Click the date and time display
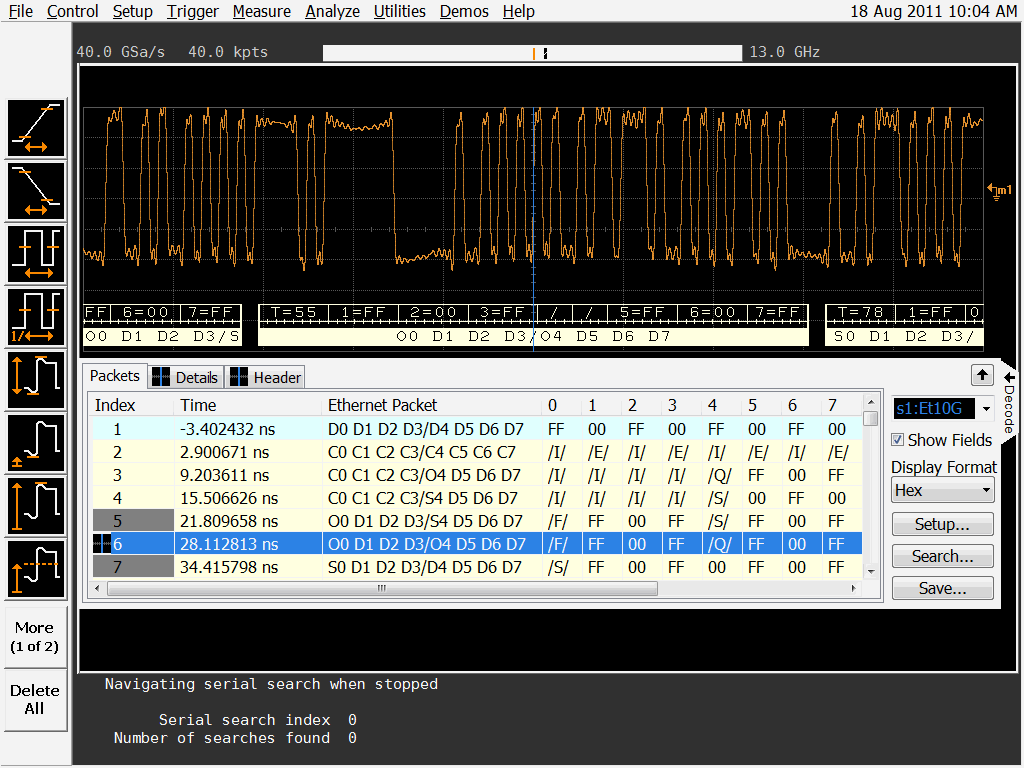The height and width of the screenshot is (768, 1024). [933, 11]
